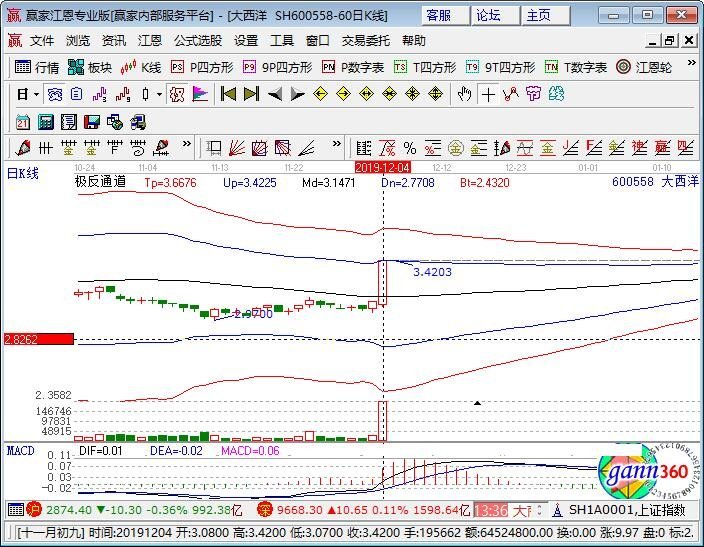Jump to last bar icon

251,94
